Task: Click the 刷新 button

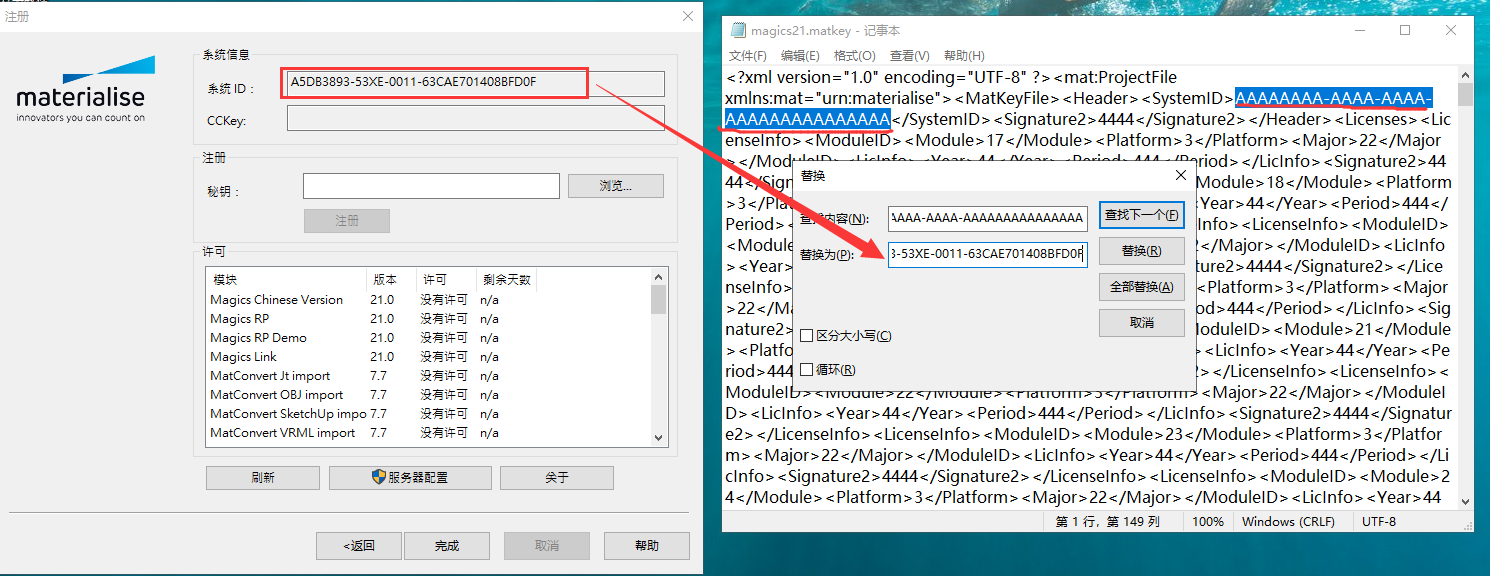Action: click(263, 478)
